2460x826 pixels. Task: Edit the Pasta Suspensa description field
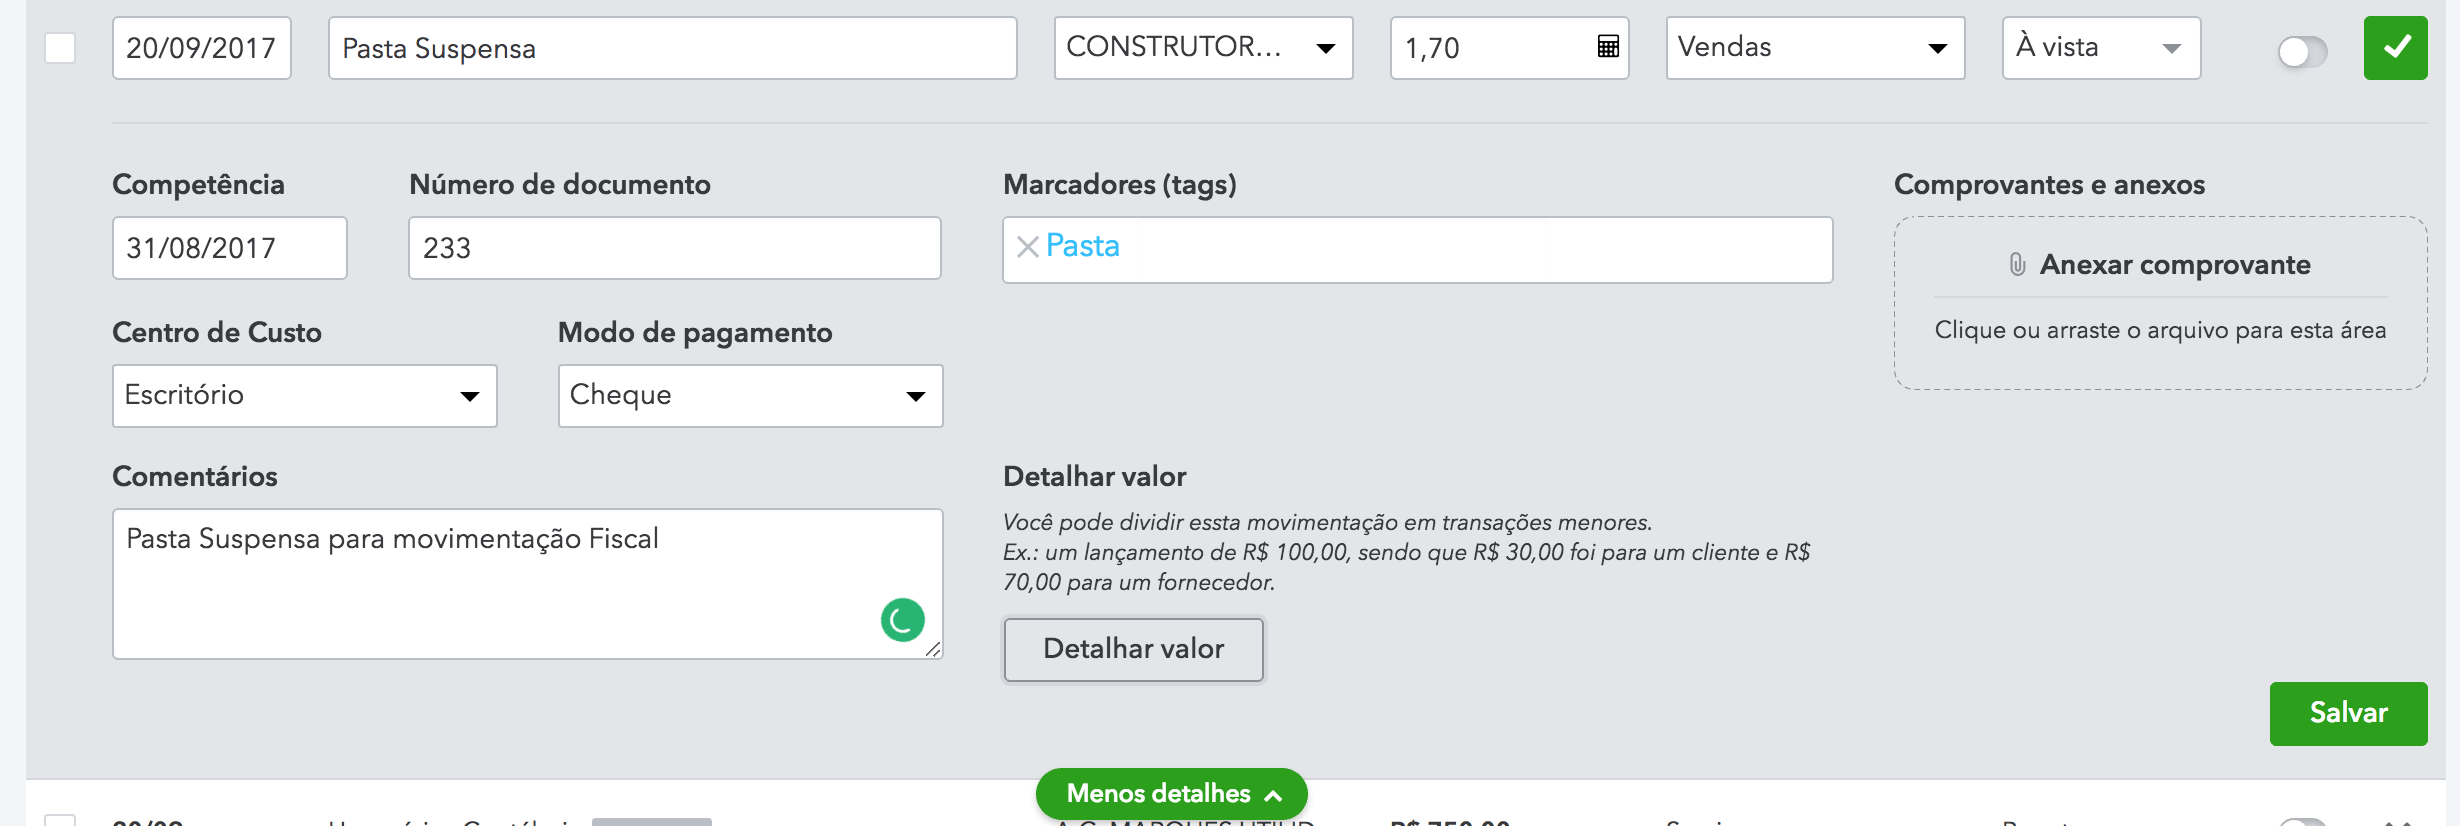[x=672, y=48]
